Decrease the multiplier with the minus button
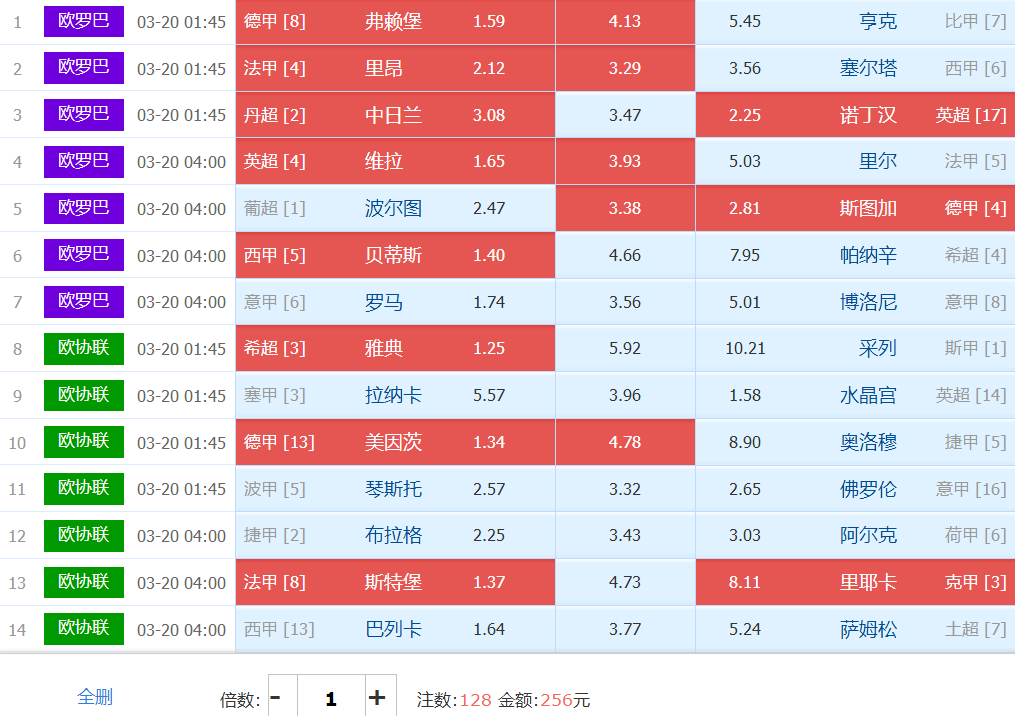1015x716 pixels. click(277, 698)
